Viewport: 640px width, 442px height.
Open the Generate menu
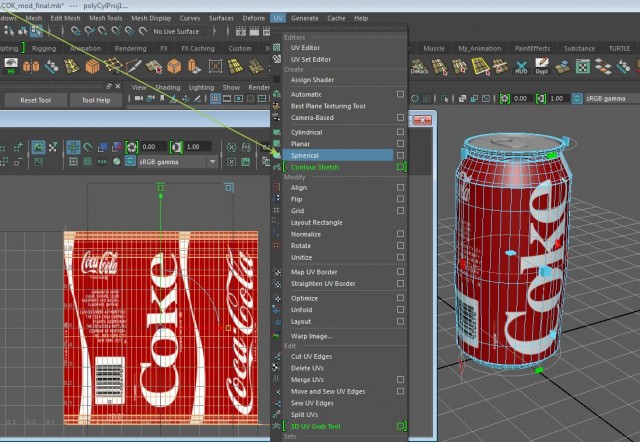[304, 18]
